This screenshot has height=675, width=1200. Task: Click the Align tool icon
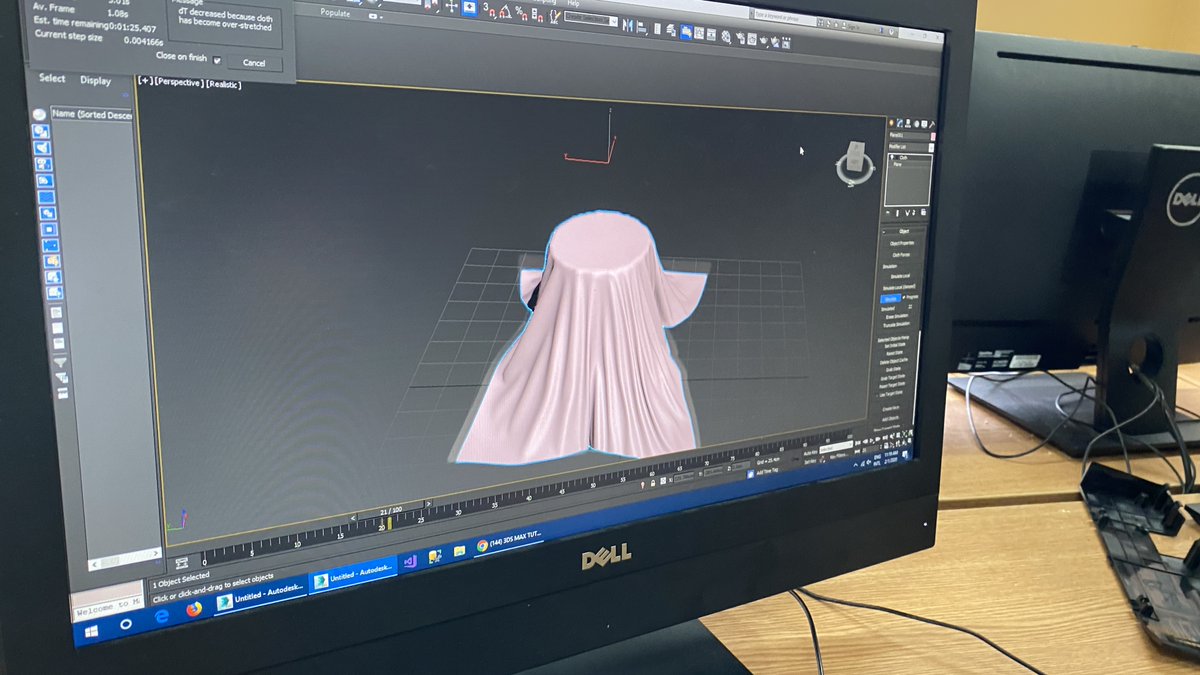[641, 27]
